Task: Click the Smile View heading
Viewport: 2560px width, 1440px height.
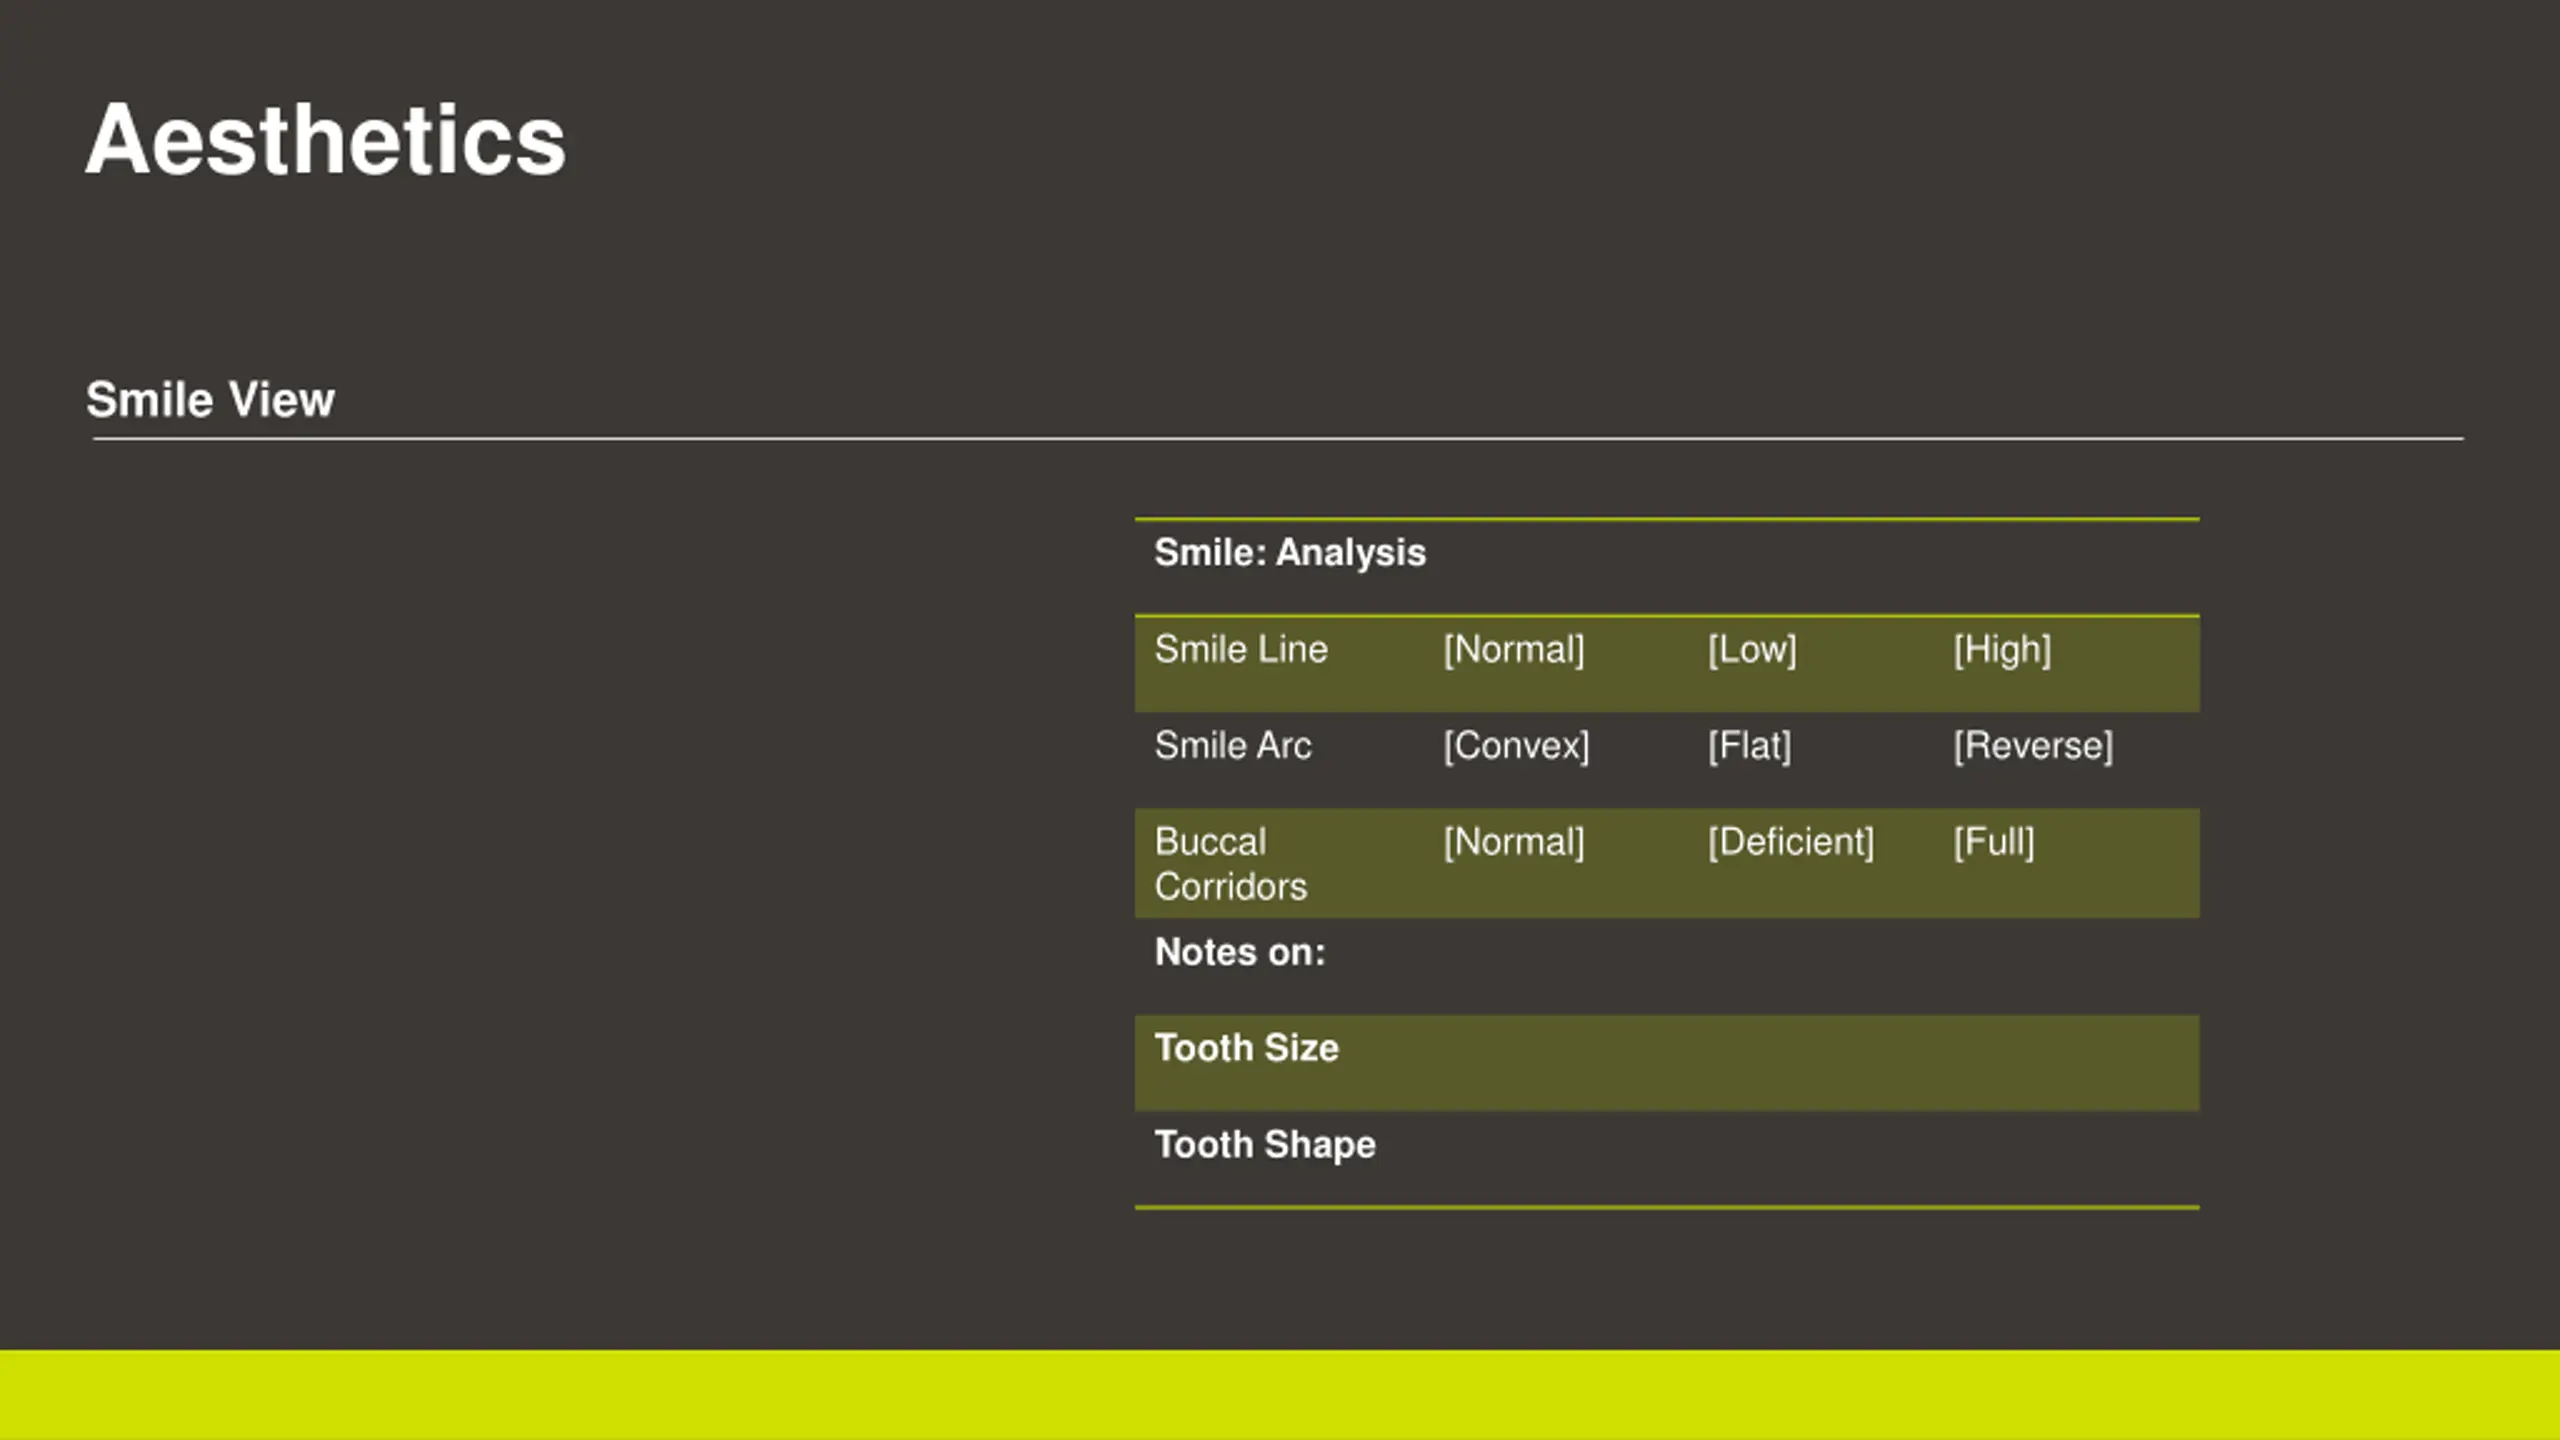Action: 210,400
